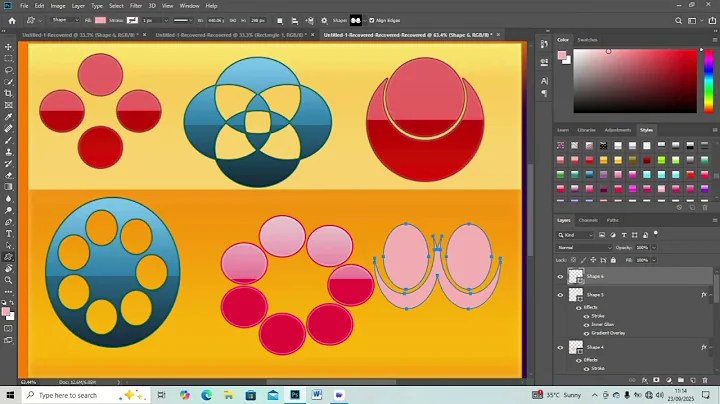Create new fill or adjustment layer
Viewport: 720px width, 404px height.
(x=669, y=380)
